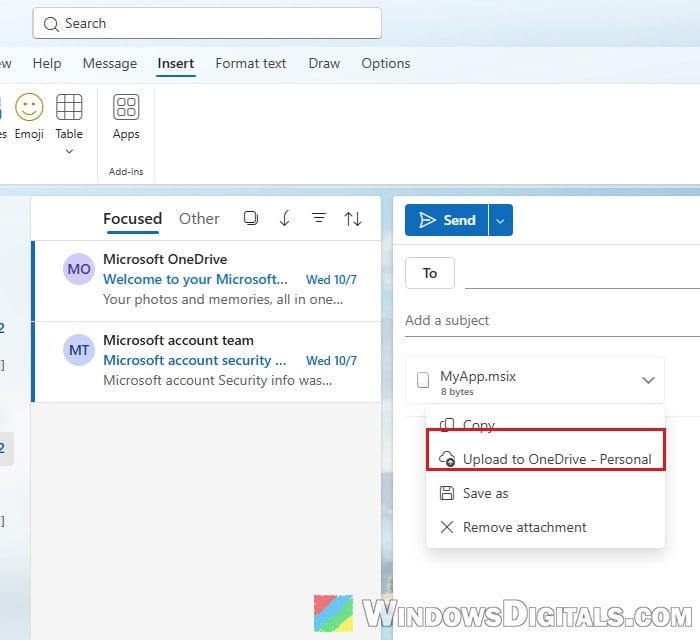The image size is (700, 640).
Task: Click the select messages icon
Action: pyautogui.click(x=251, y=218)
